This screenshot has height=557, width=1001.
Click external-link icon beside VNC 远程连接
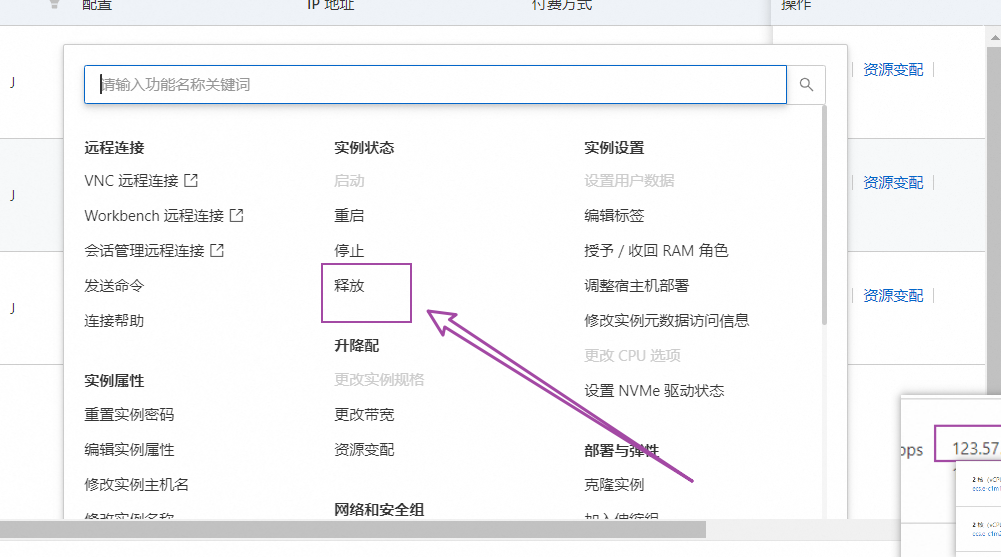click(191, 181)
